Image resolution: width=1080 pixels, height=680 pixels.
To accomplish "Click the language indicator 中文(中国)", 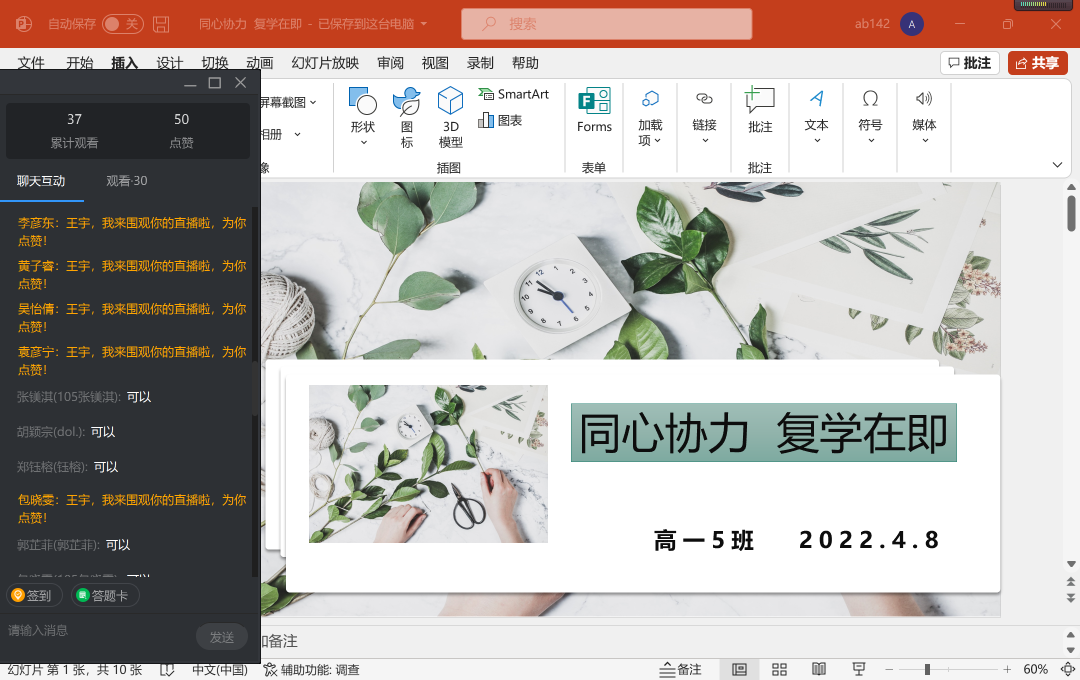I will pyautogui.click(x=220, y=670).
